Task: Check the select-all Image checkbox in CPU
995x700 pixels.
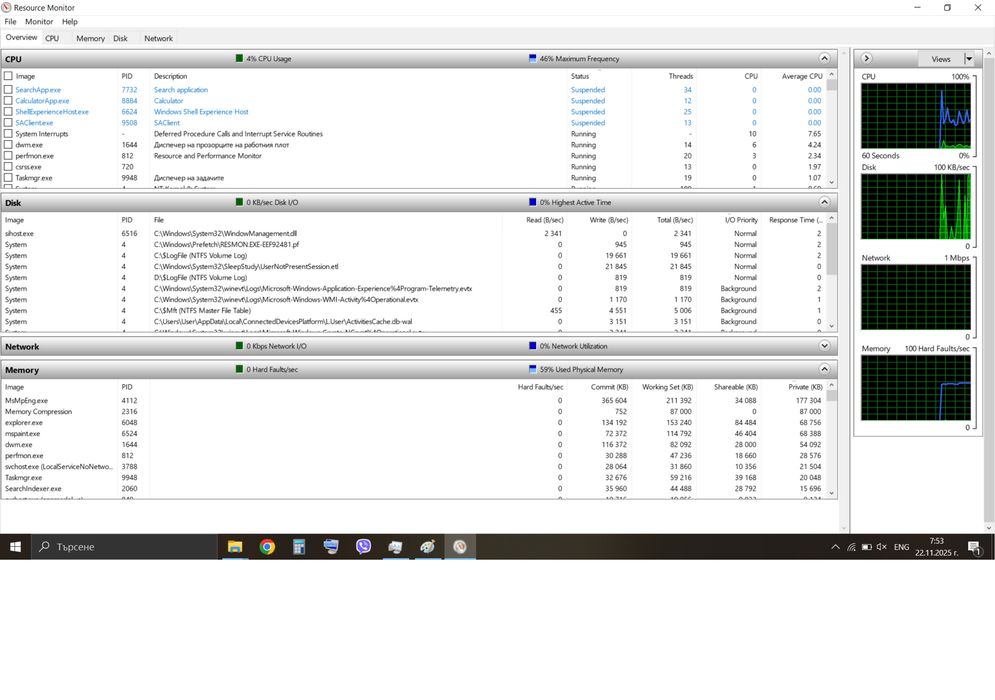Action: pos(8,76)
